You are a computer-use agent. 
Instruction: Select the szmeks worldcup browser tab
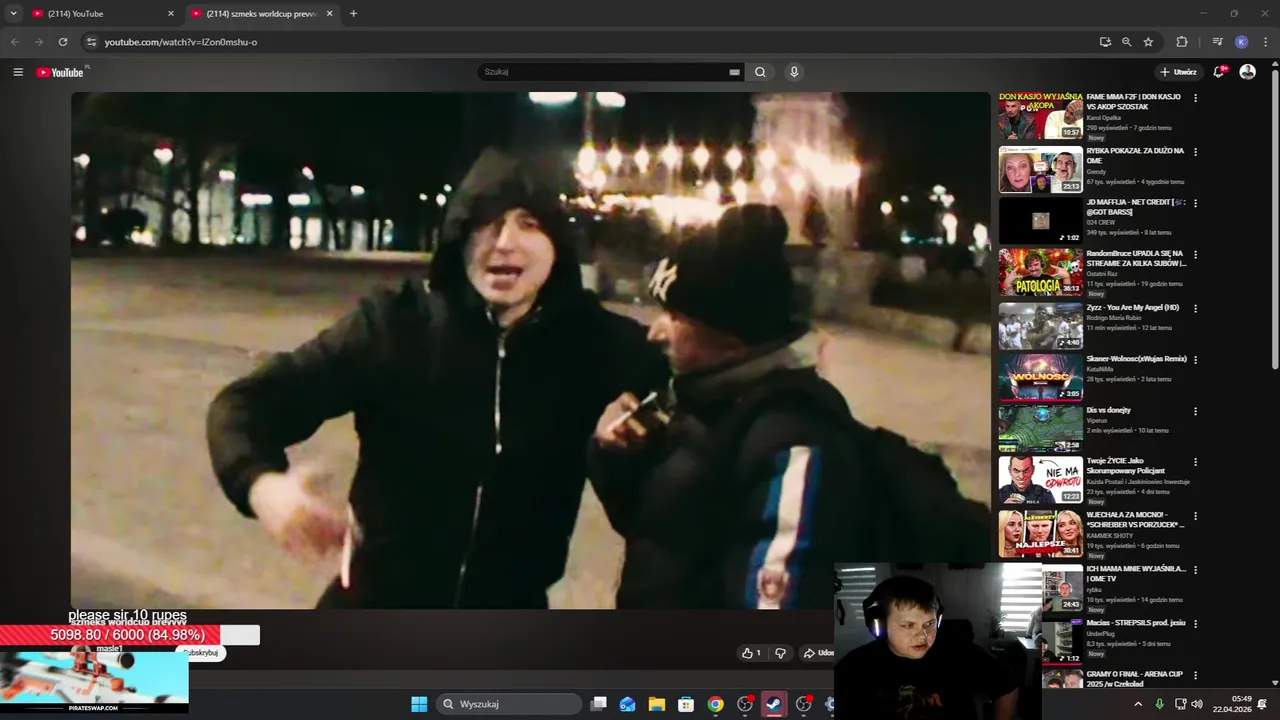[x=262, y=14]
